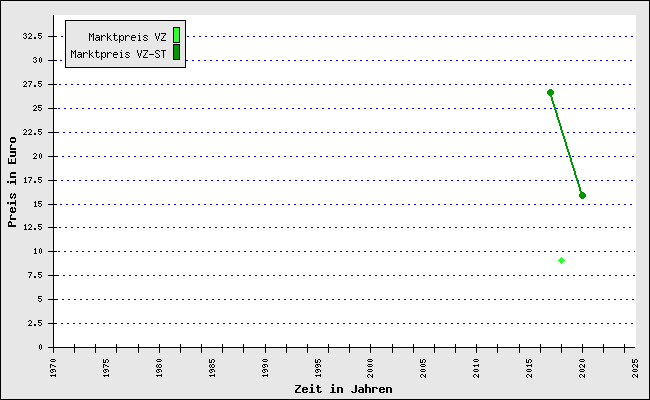The image size is (650, 400).
Task: Click the y-axis label 25
Action: pos(38,109)
